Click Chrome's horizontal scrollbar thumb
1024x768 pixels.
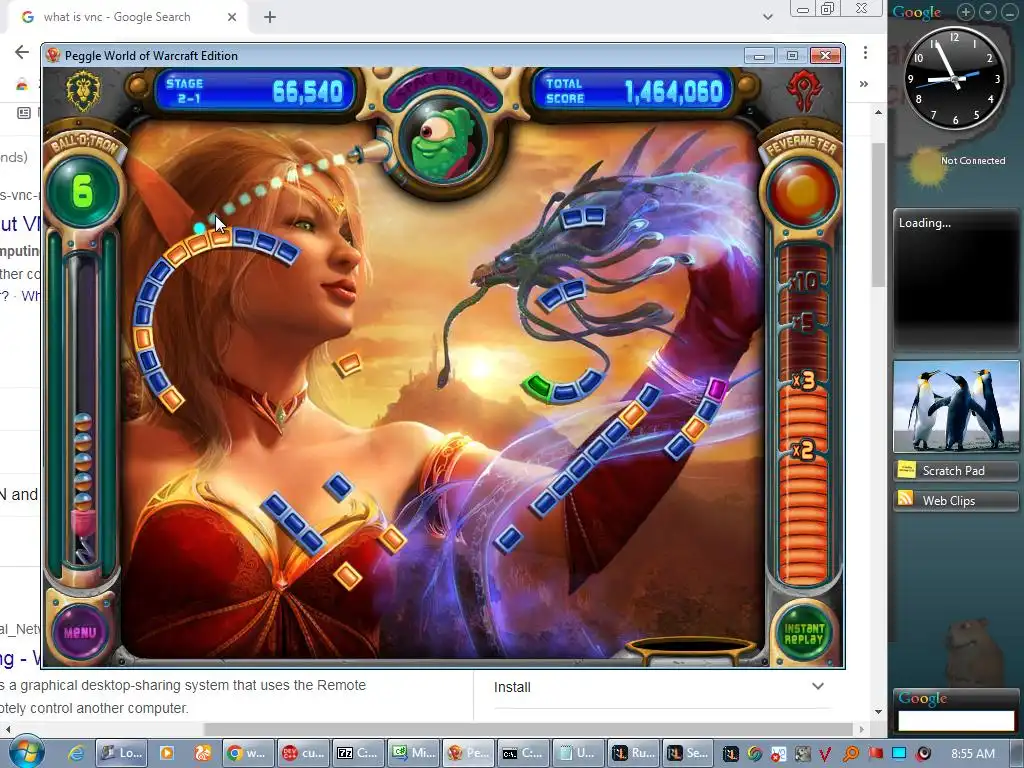tap(528, 729)
